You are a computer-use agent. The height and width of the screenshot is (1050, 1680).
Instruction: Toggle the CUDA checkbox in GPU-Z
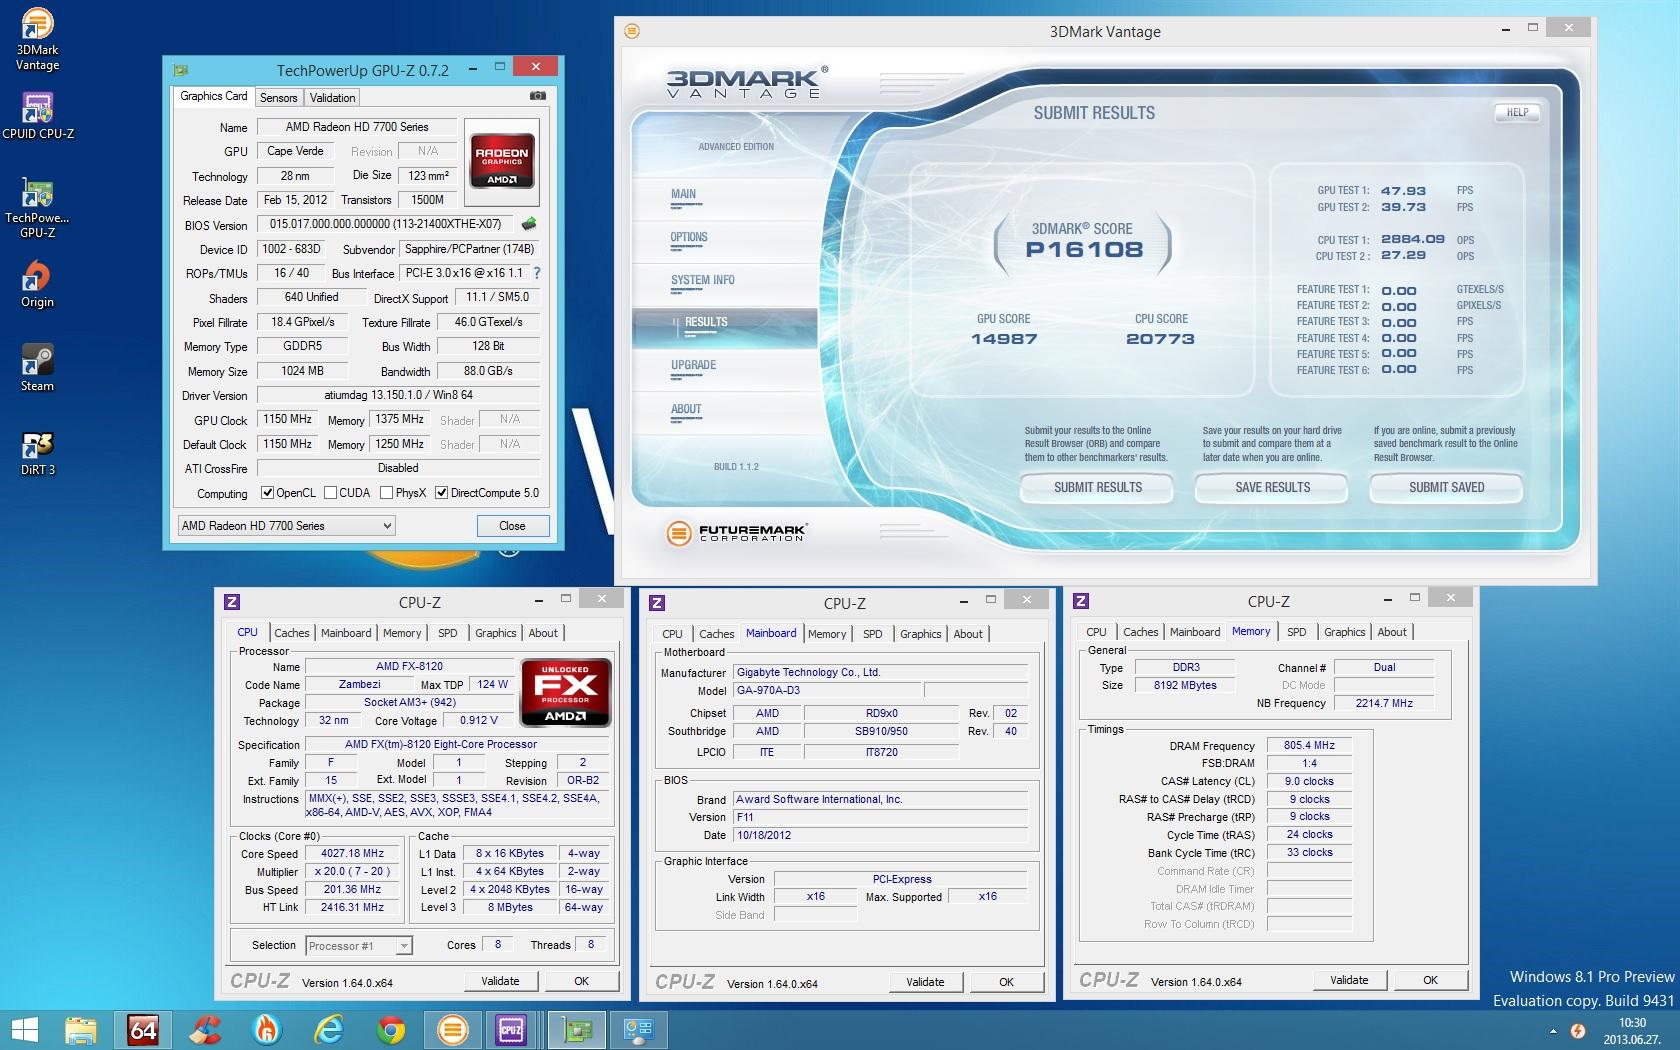(330, 493)
